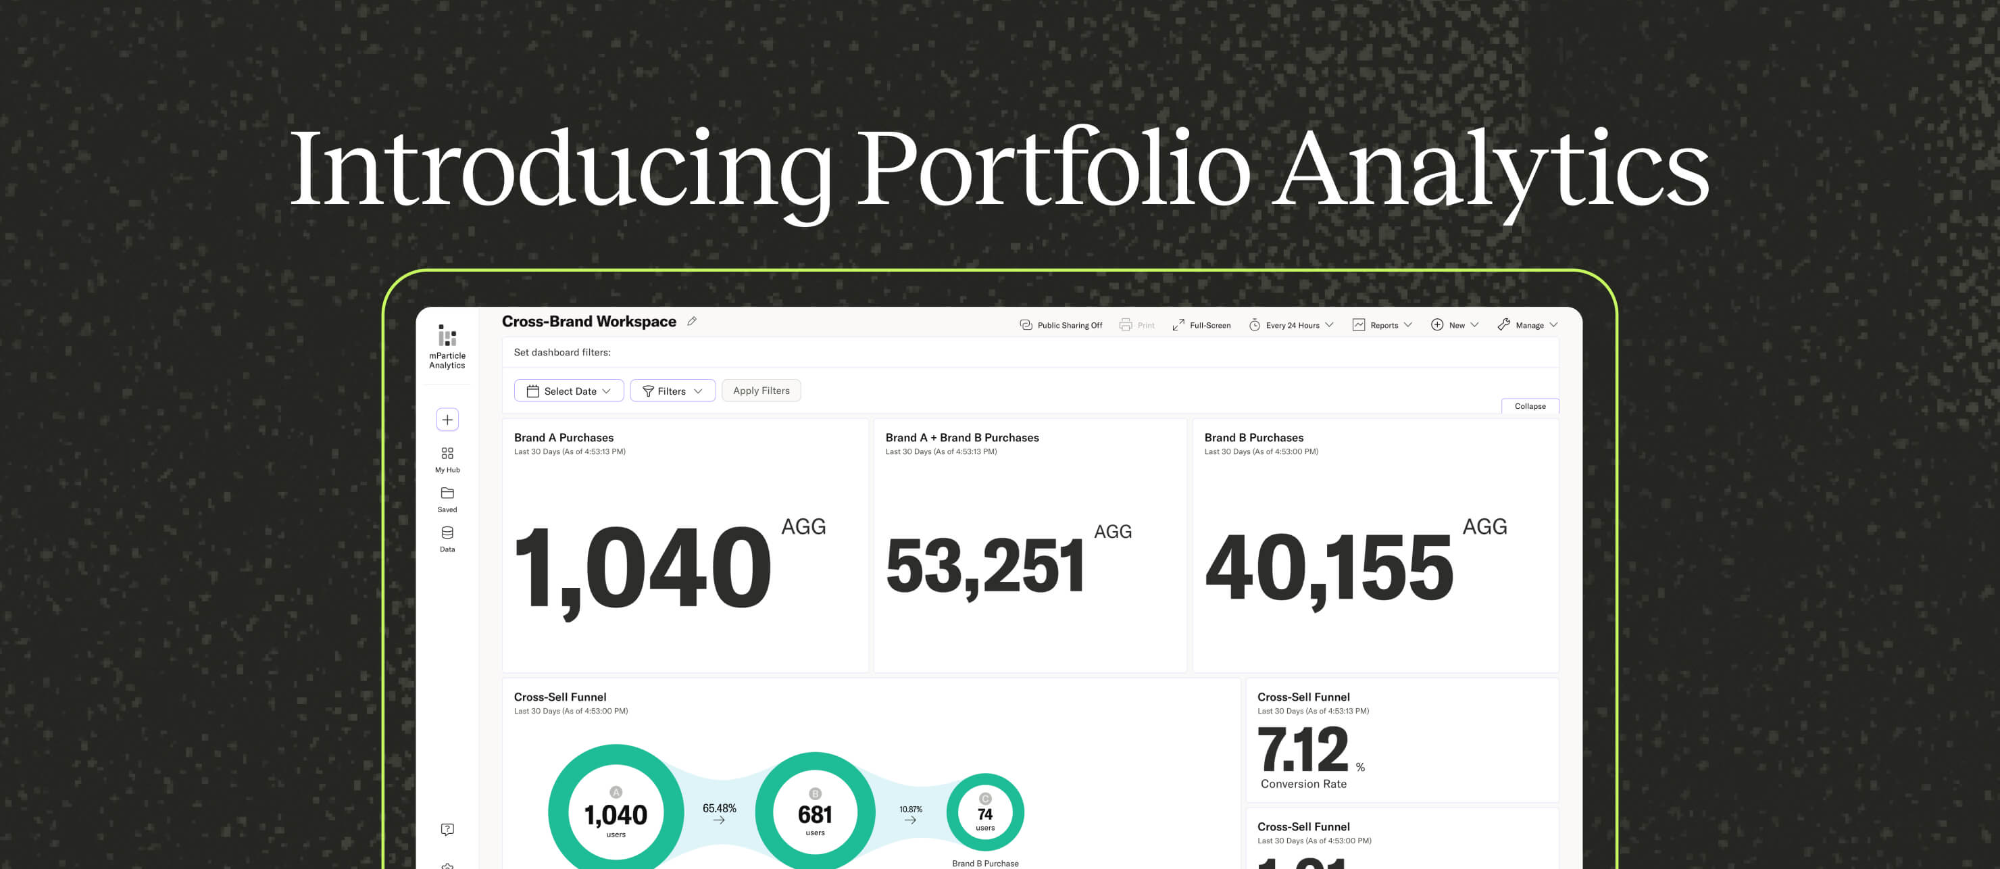This screenshot has width=2000, height=869.
Task: Click the mParticle Analytics logo
Action: tap(447, 346)
